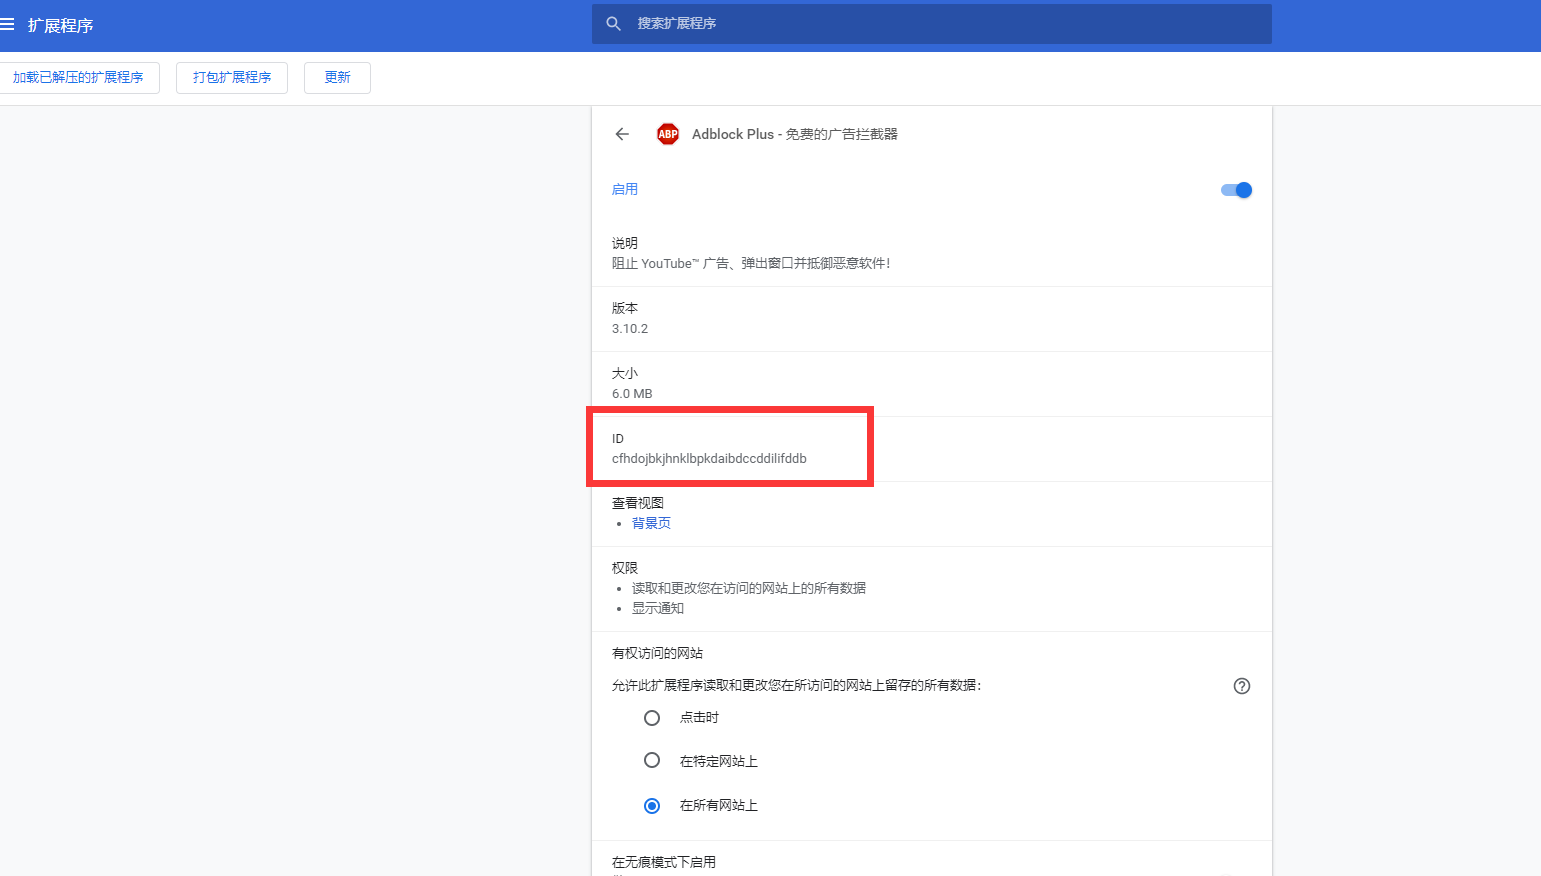Open the site access help icon
The image size is (1541, 876).
tap(1242, 686)
